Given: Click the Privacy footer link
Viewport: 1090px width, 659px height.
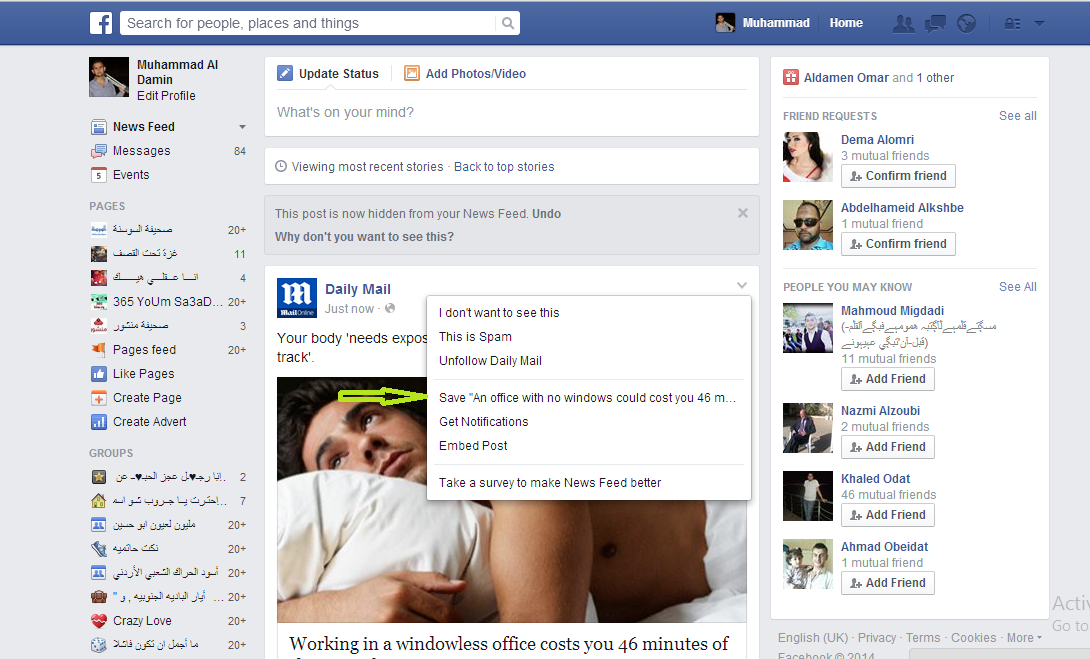Looking at the screenshot, I should coord(877,637).
